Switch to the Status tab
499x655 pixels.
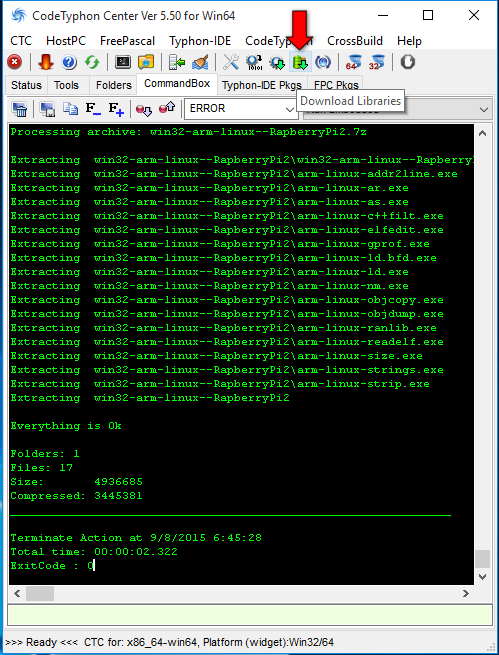pos(26,85)
